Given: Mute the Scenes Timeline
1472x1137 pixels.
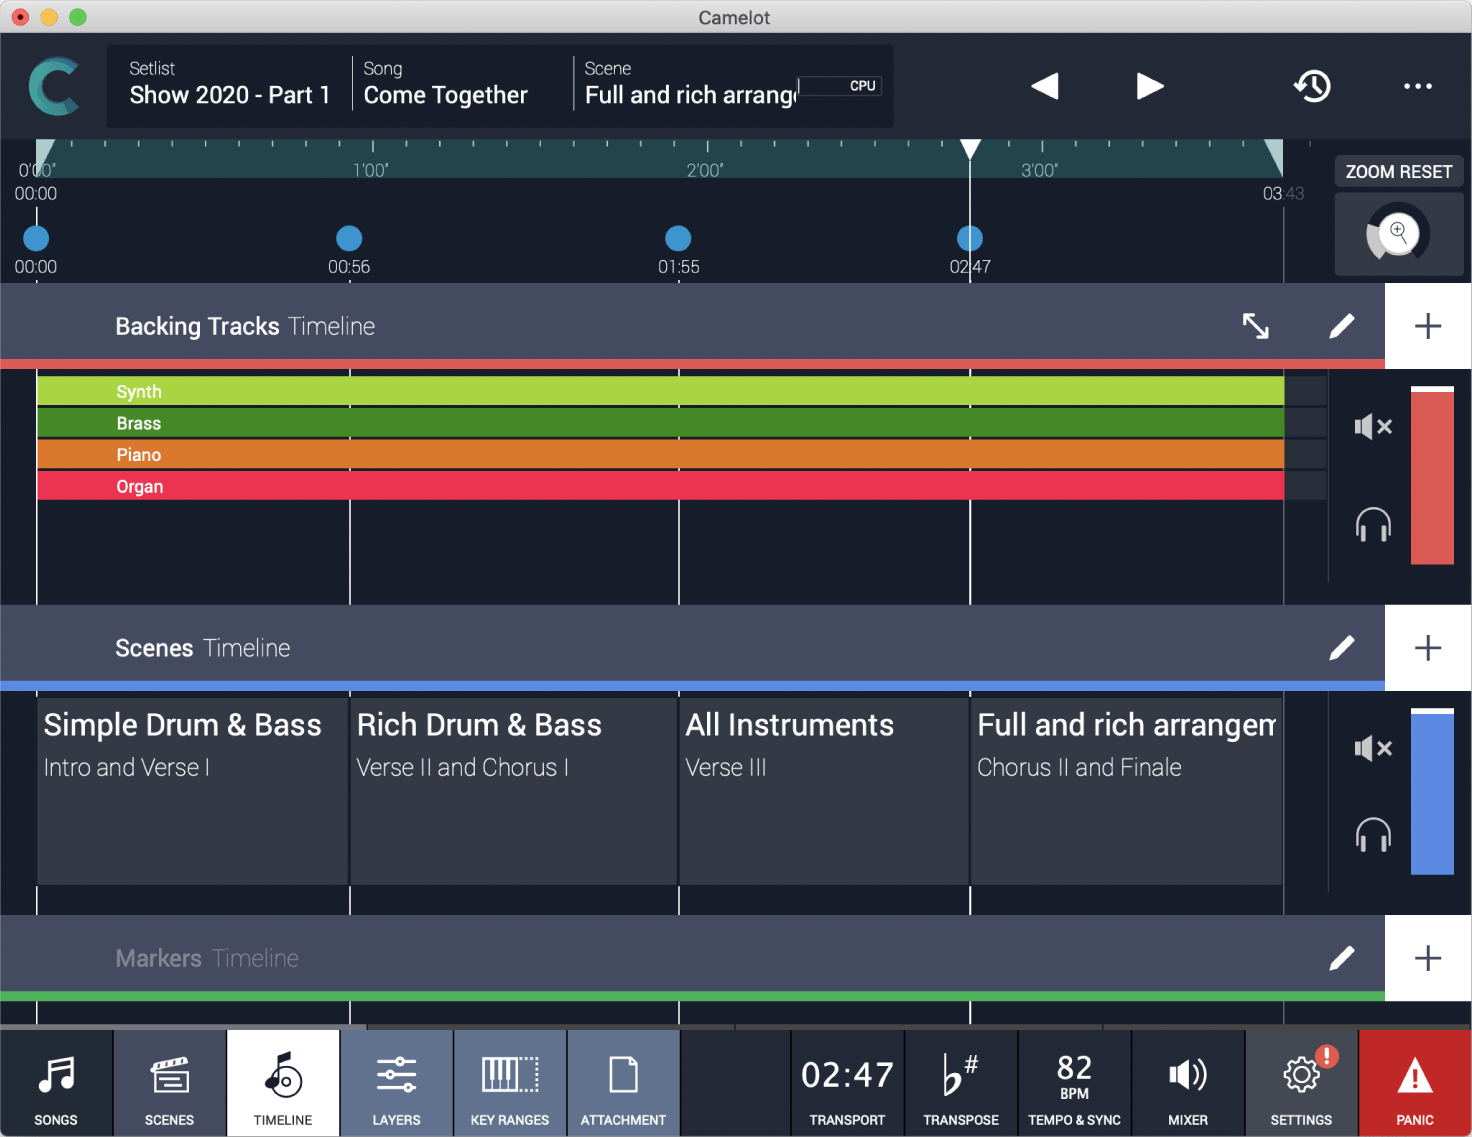Looking at the screenshot, I should point(1372,748).
